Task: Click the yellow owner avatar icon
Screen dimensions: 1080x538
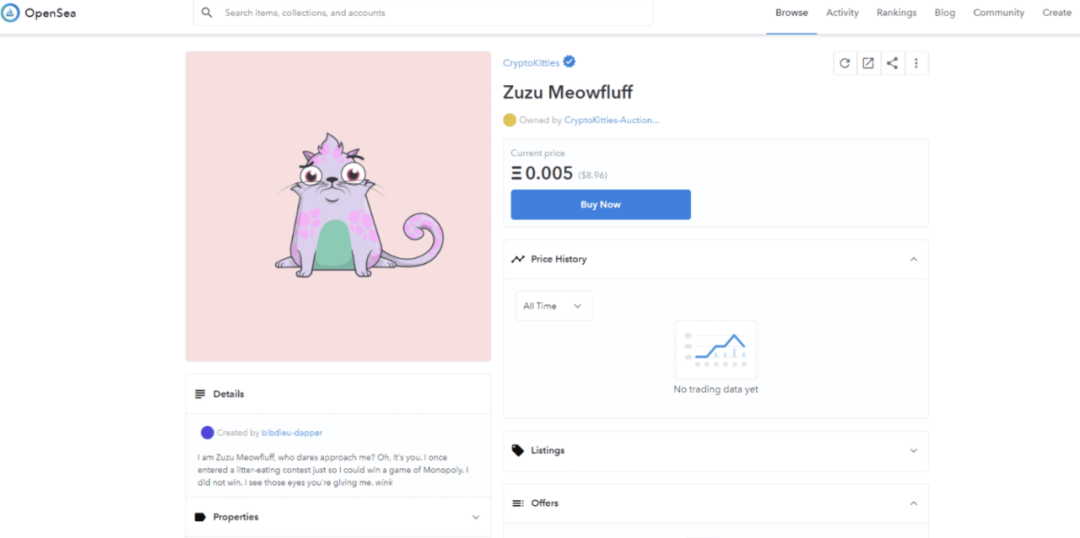Action: (x=510, y=120)
